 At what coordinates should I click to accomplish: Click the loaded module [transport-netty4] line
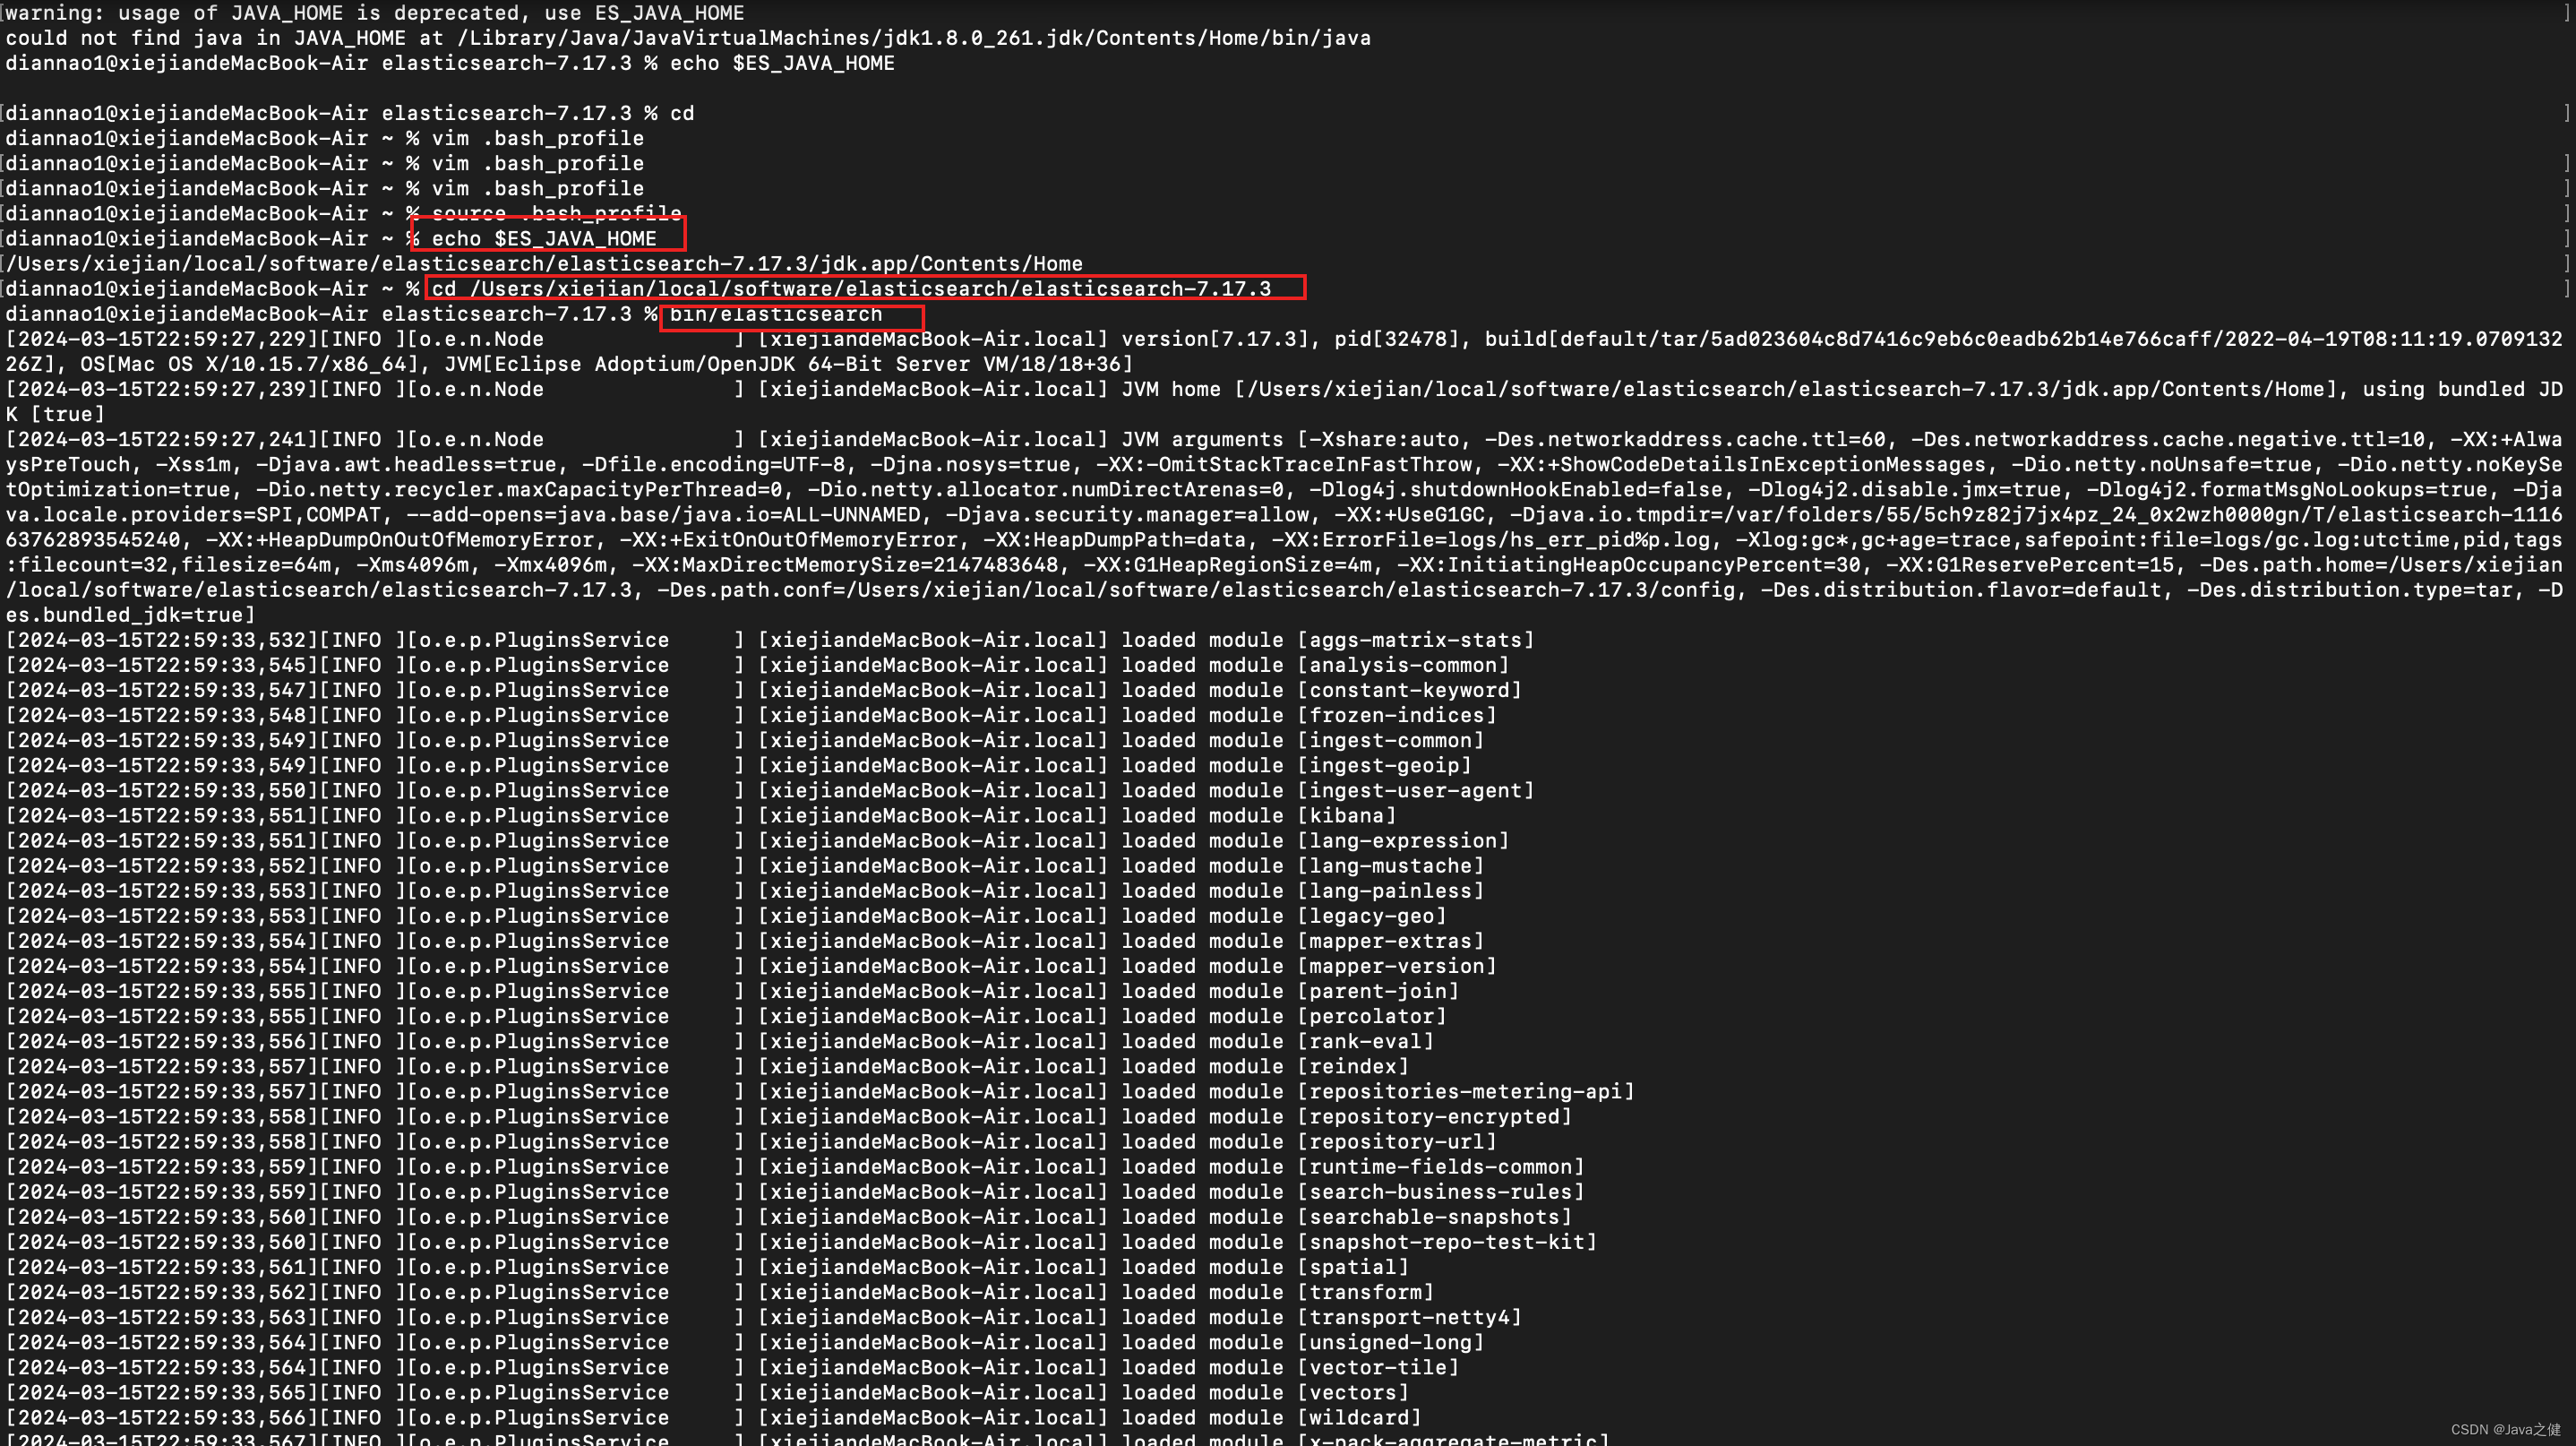point(1410,1317)
